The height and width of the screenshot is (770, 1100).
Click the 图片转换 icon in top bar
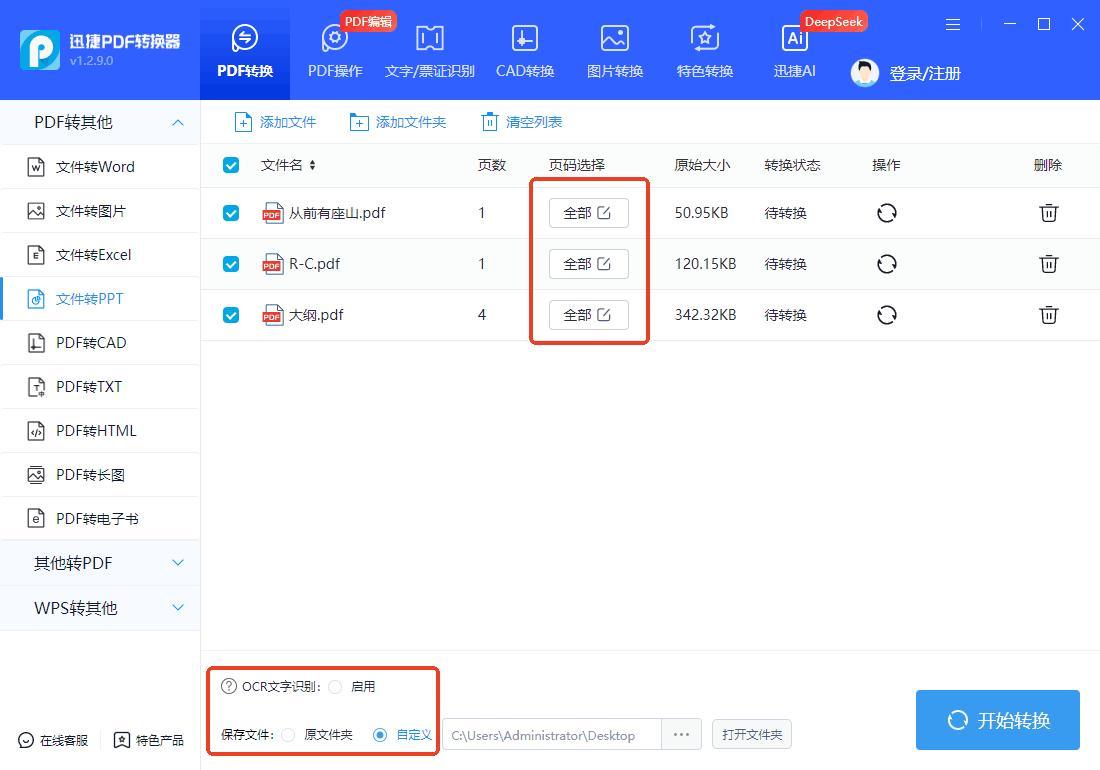(x=614, y=40)
